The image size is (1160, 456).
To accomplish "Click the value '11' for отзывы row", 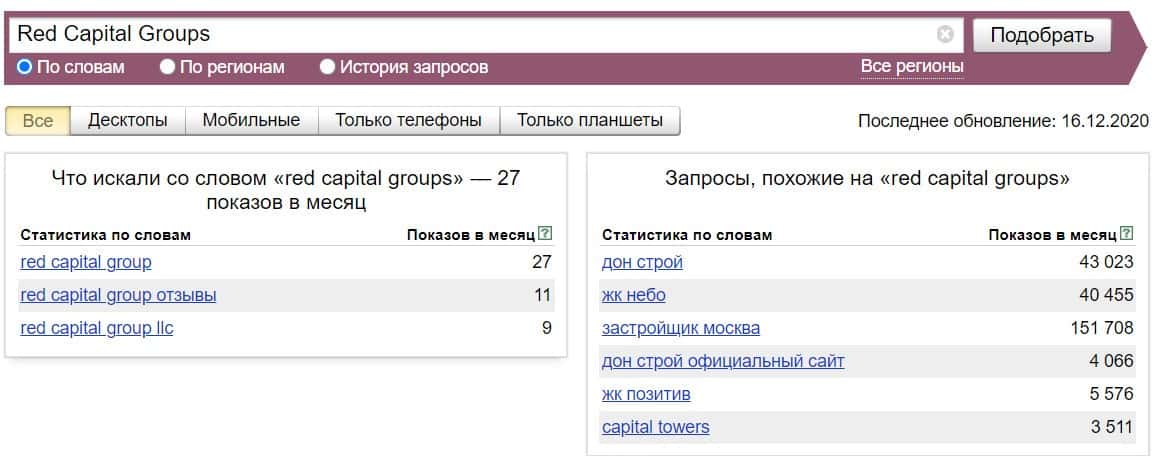I will pos(542,295).
